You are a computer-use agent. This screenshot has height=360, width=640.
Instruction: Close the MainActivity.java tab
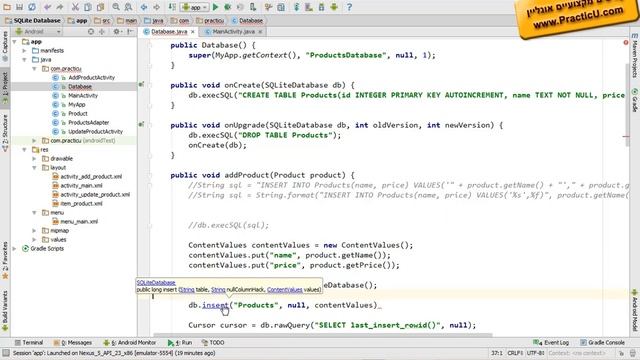(x=260, y=31)
